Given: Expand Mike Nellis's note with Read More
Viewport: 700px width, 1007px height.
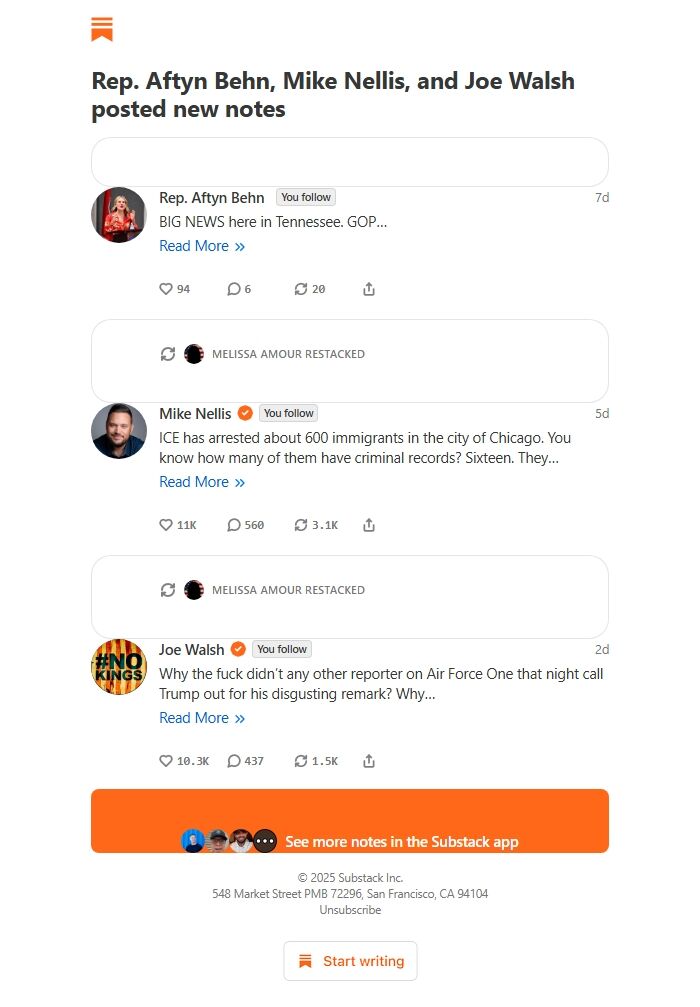Looking at the screenshot, I should tap(195, 482).
